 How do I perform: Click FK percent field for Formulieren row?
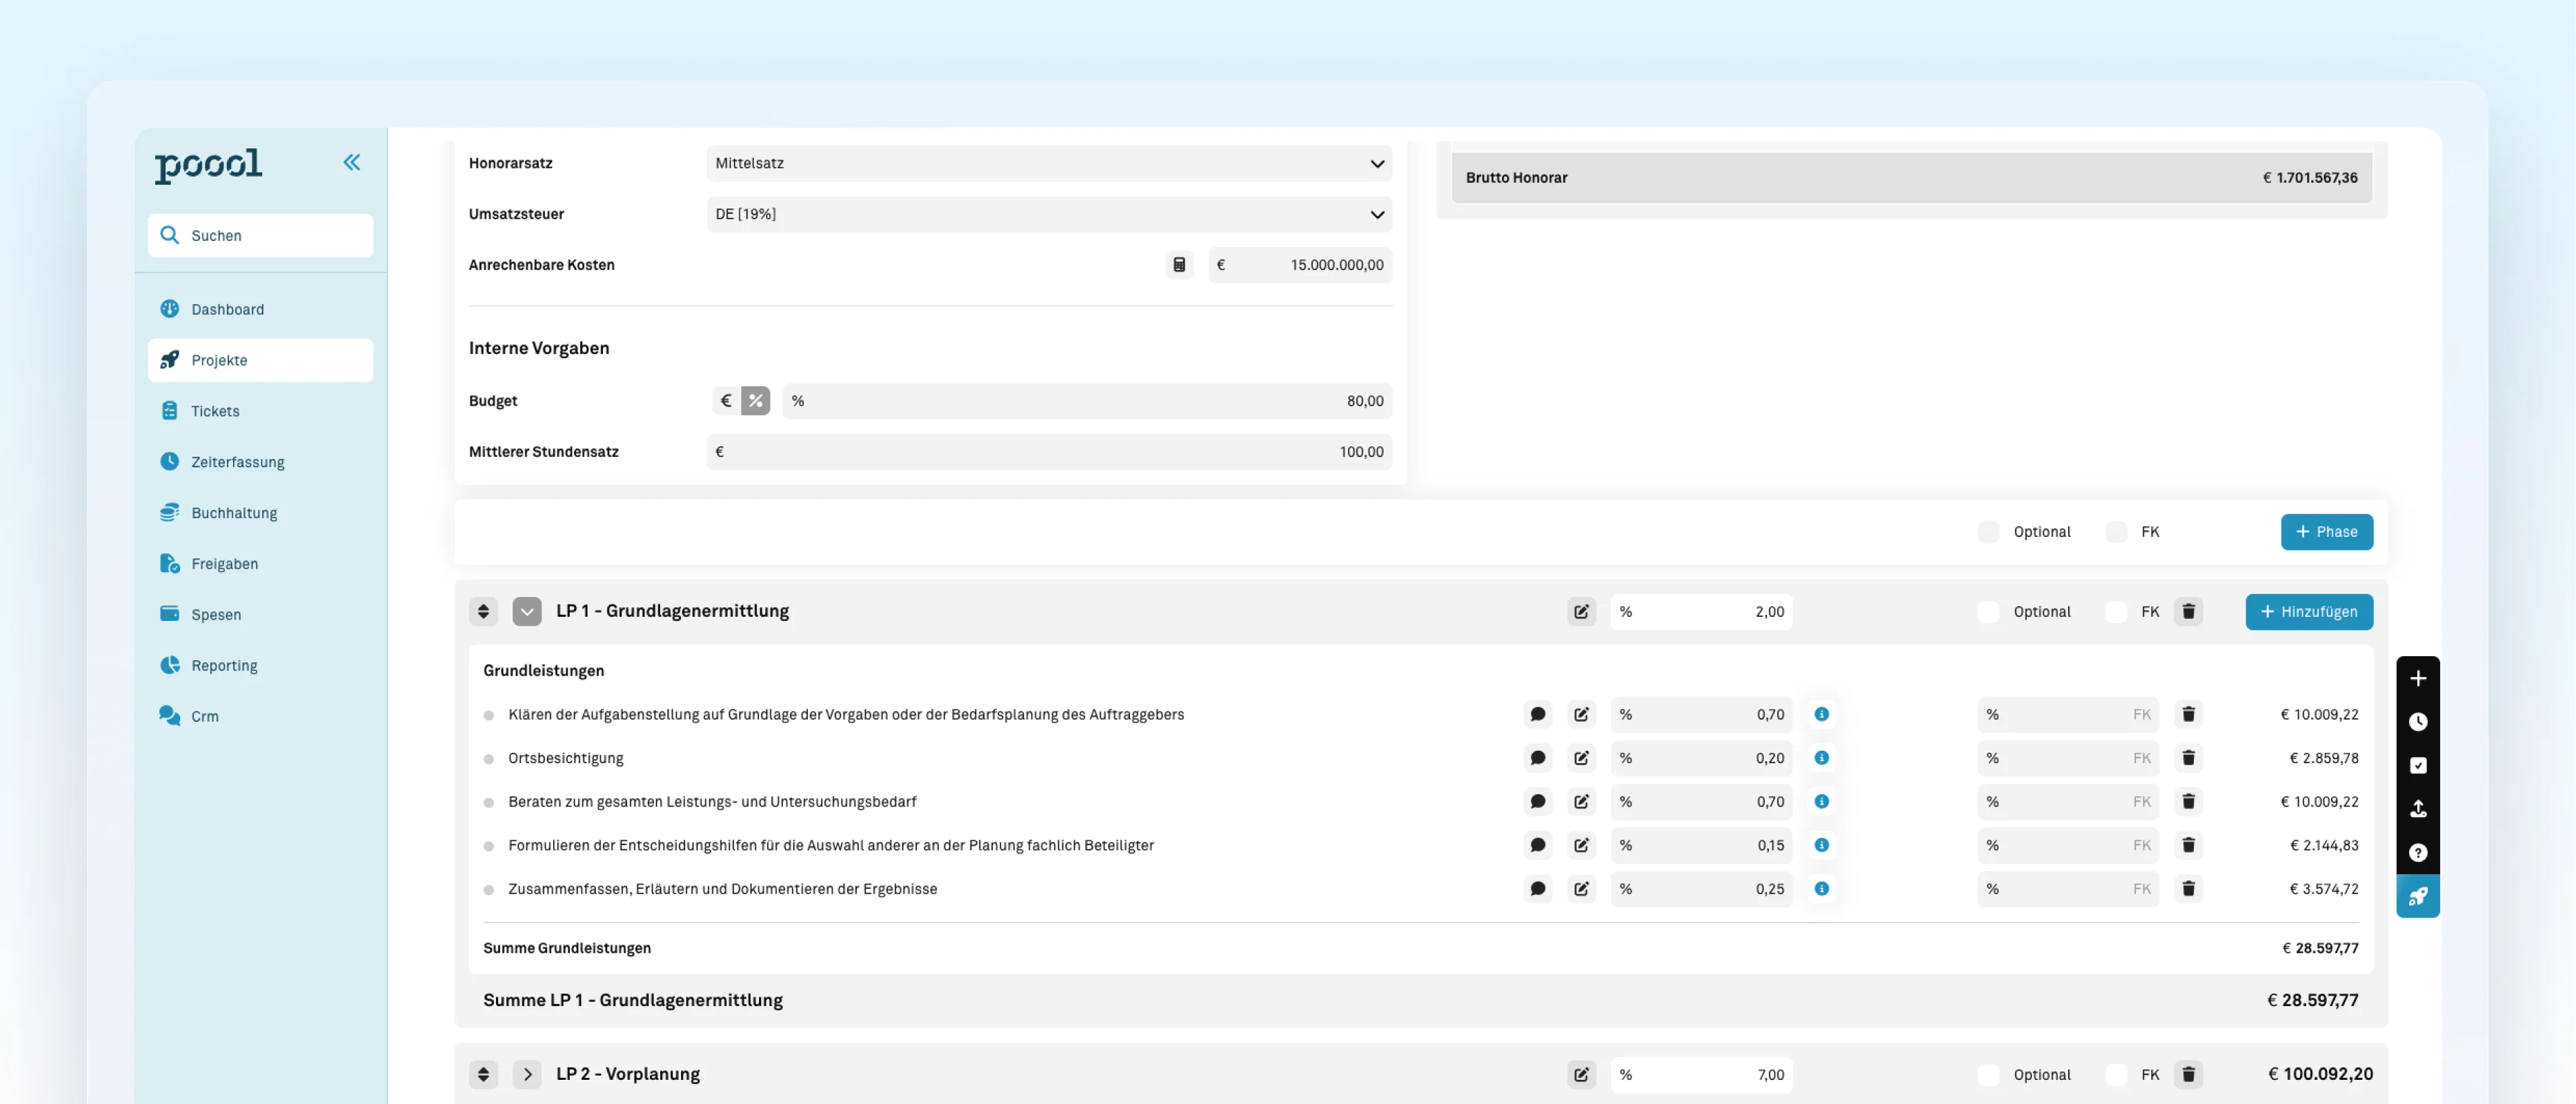pyautogui.click(x=2068, y=845)
